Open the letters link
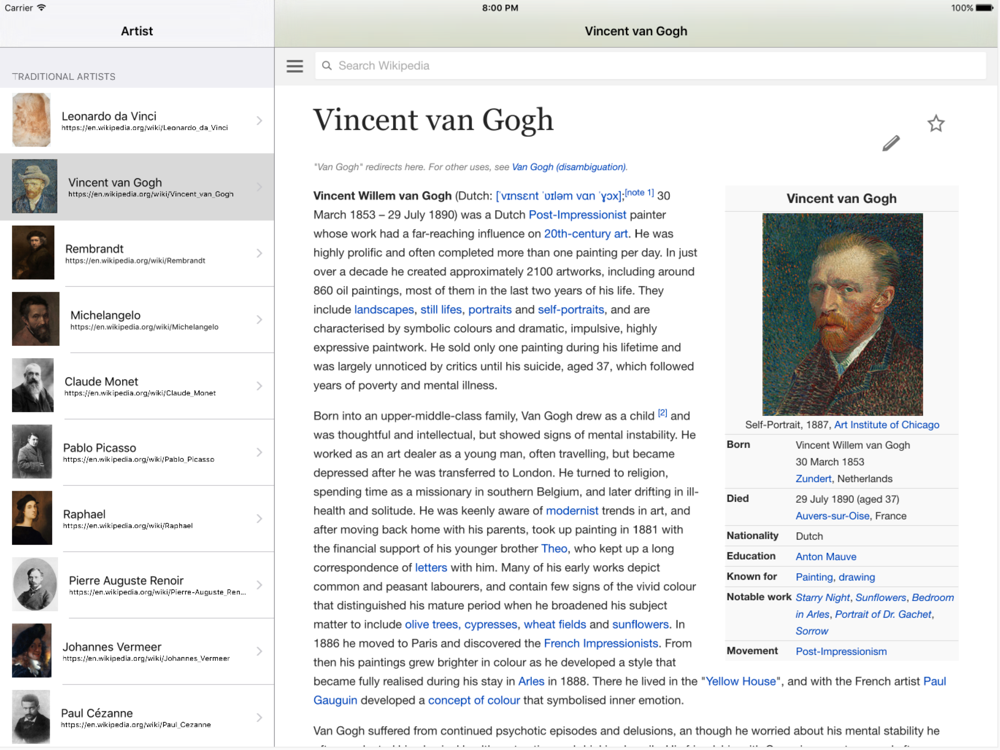1000x750 pixels. coord(431,568)
